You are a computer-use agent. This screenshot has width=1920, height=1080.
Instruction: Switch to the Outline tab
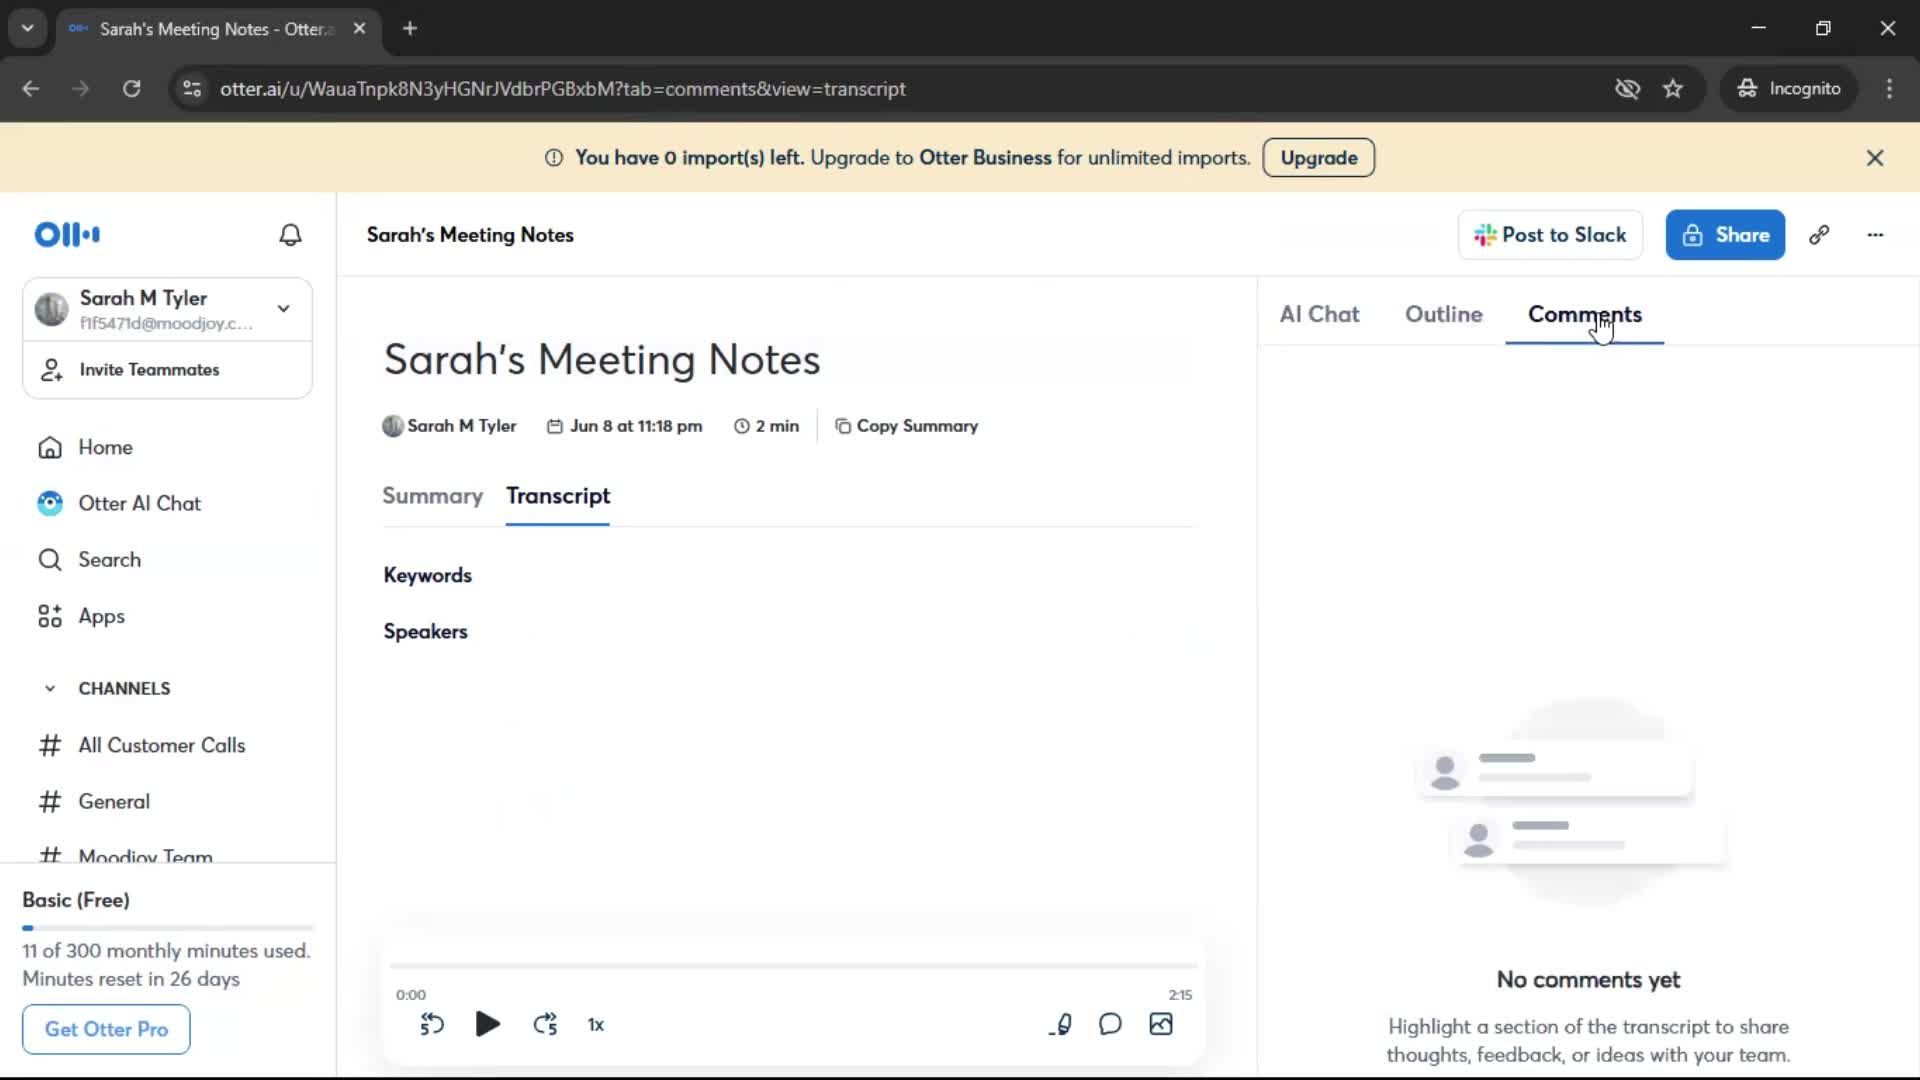[x=1443, y=314]
